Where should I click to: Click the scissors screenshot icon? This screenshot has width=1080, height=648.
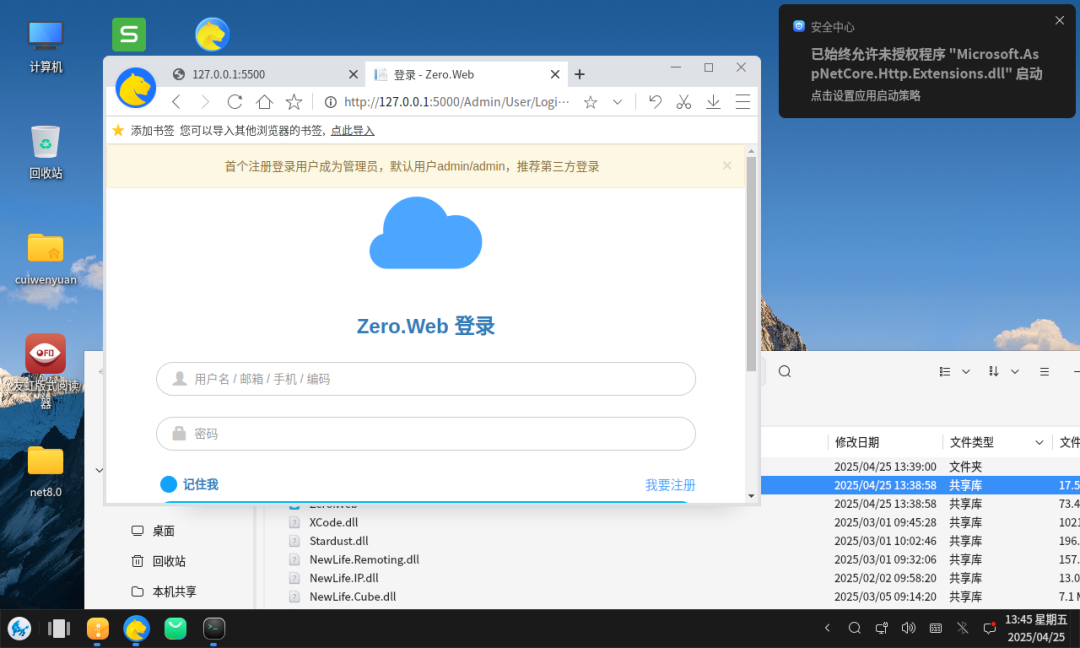684,102
